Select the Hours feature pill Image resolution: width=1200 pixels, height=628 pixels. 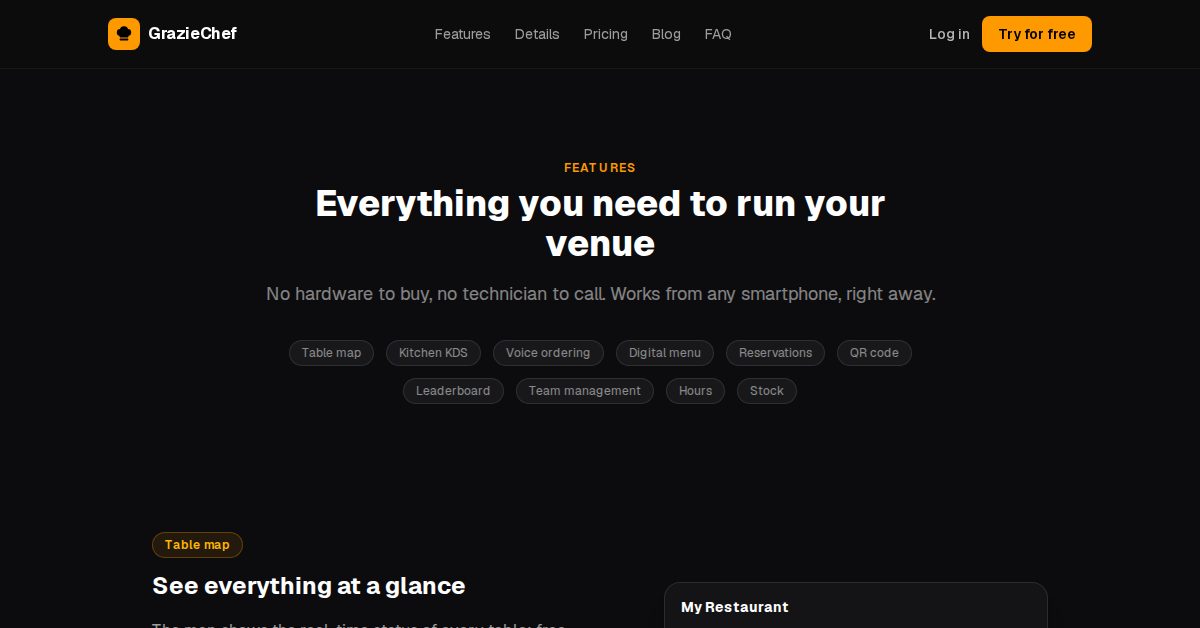pyautogui.click(x=695, y=391)
